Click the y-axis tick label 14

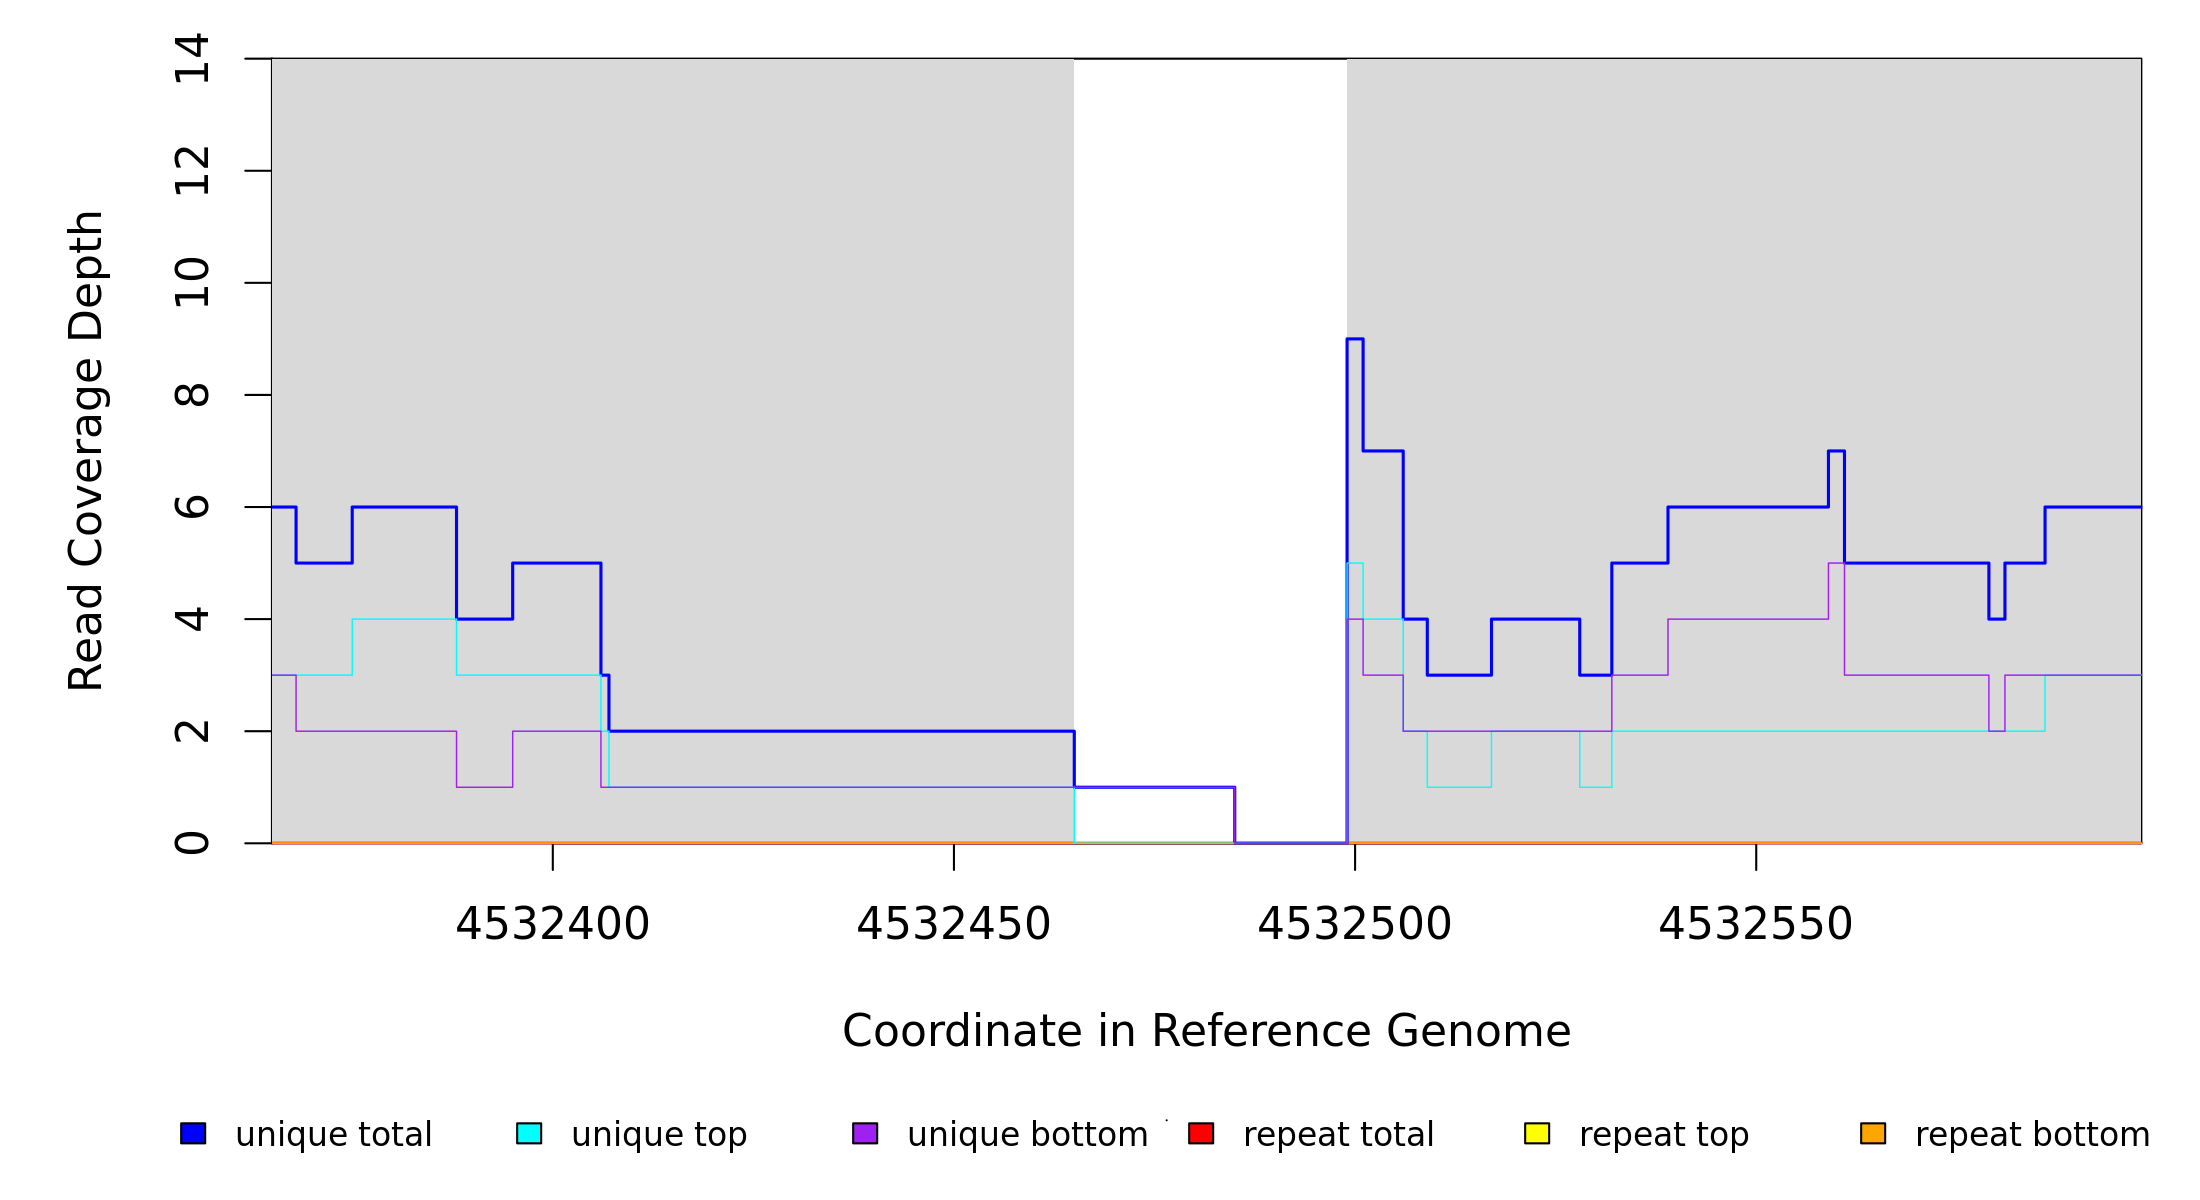(192, 58)
